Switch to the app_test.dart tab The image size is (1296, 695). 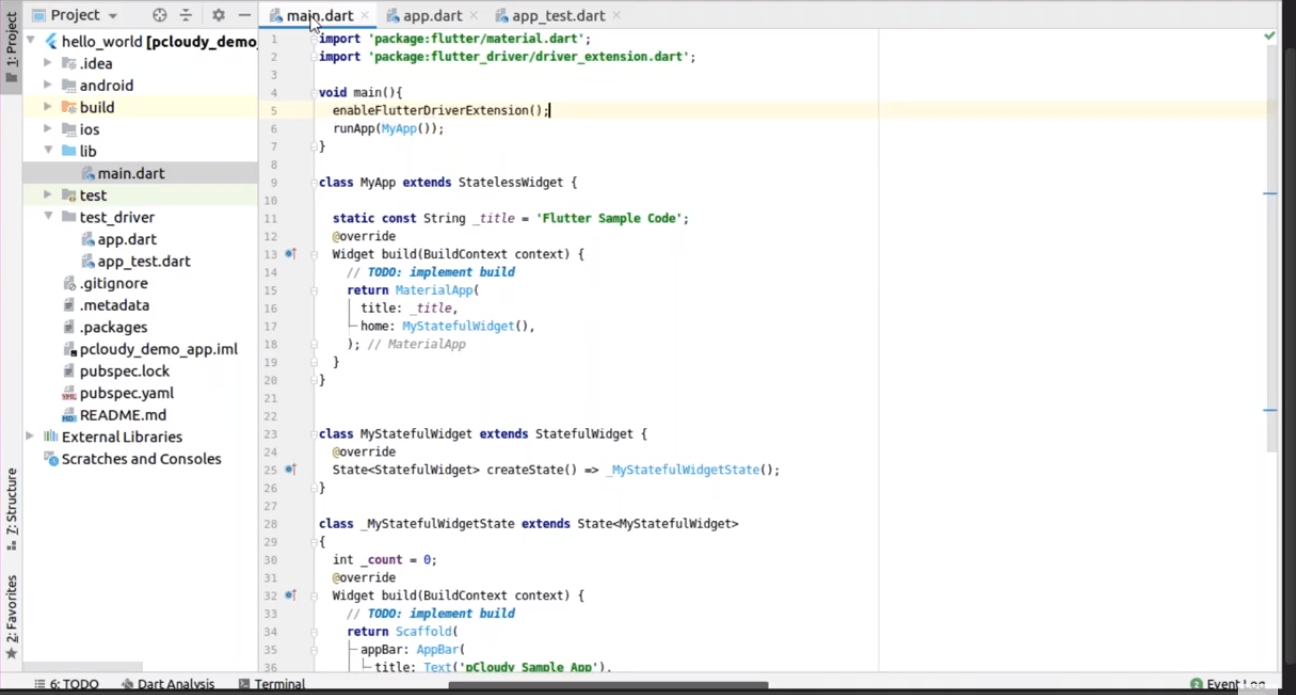(x=557, y=16)
